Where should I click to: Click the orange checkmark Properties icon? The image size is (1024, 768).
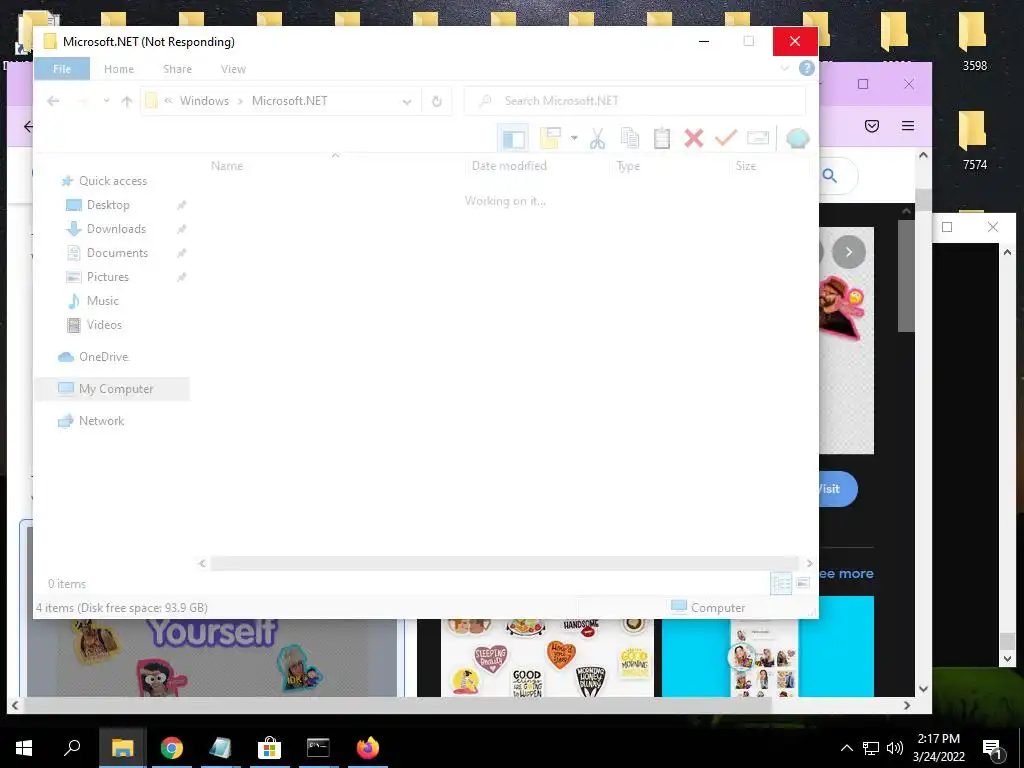726,138
